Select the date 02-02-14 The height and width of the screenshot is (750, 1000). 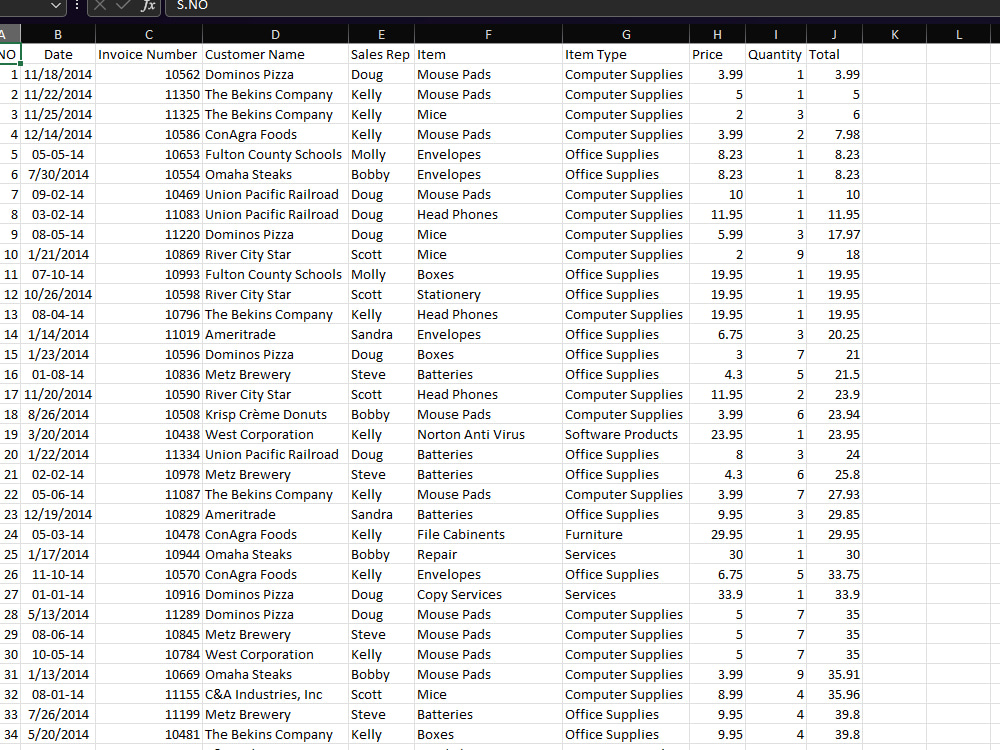click(x=58, y=474)
